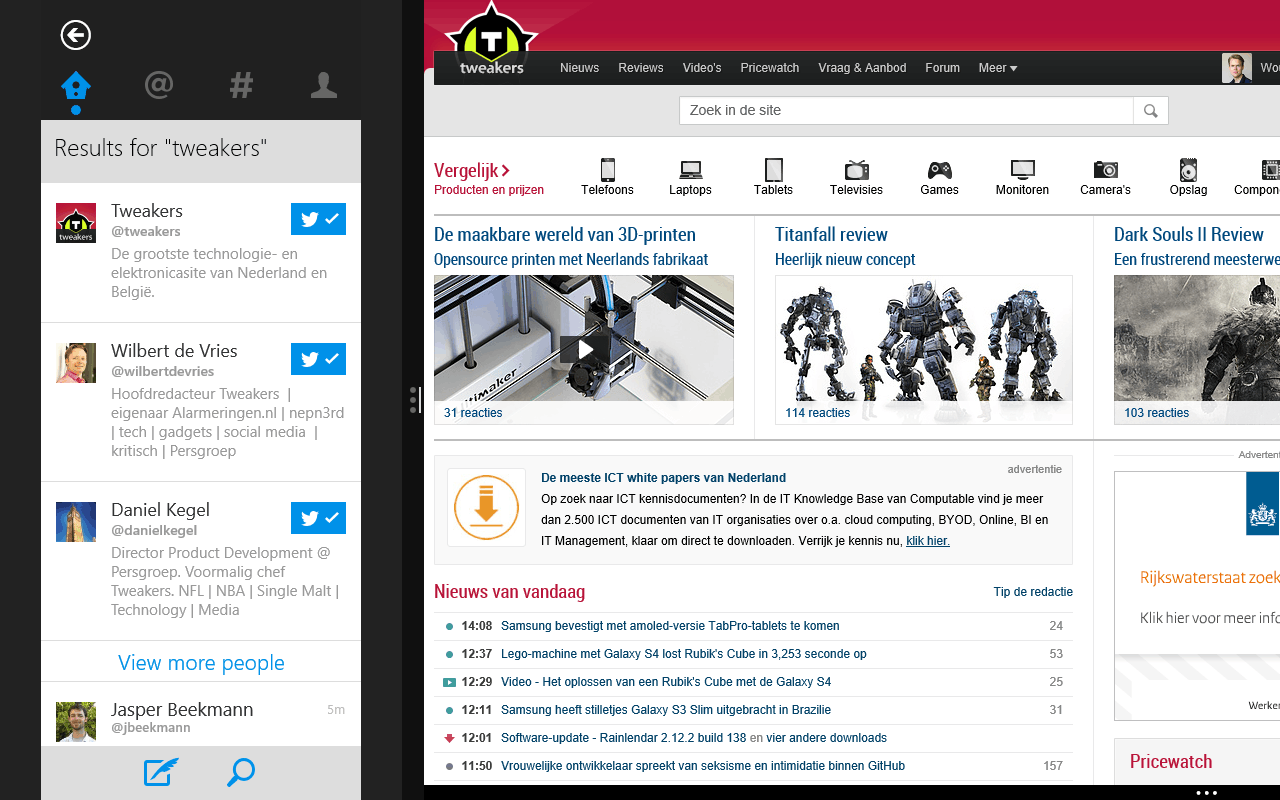Open the three-dots app bar button
Viewport: 1280px width, 800px height.
pos(1206,792)
